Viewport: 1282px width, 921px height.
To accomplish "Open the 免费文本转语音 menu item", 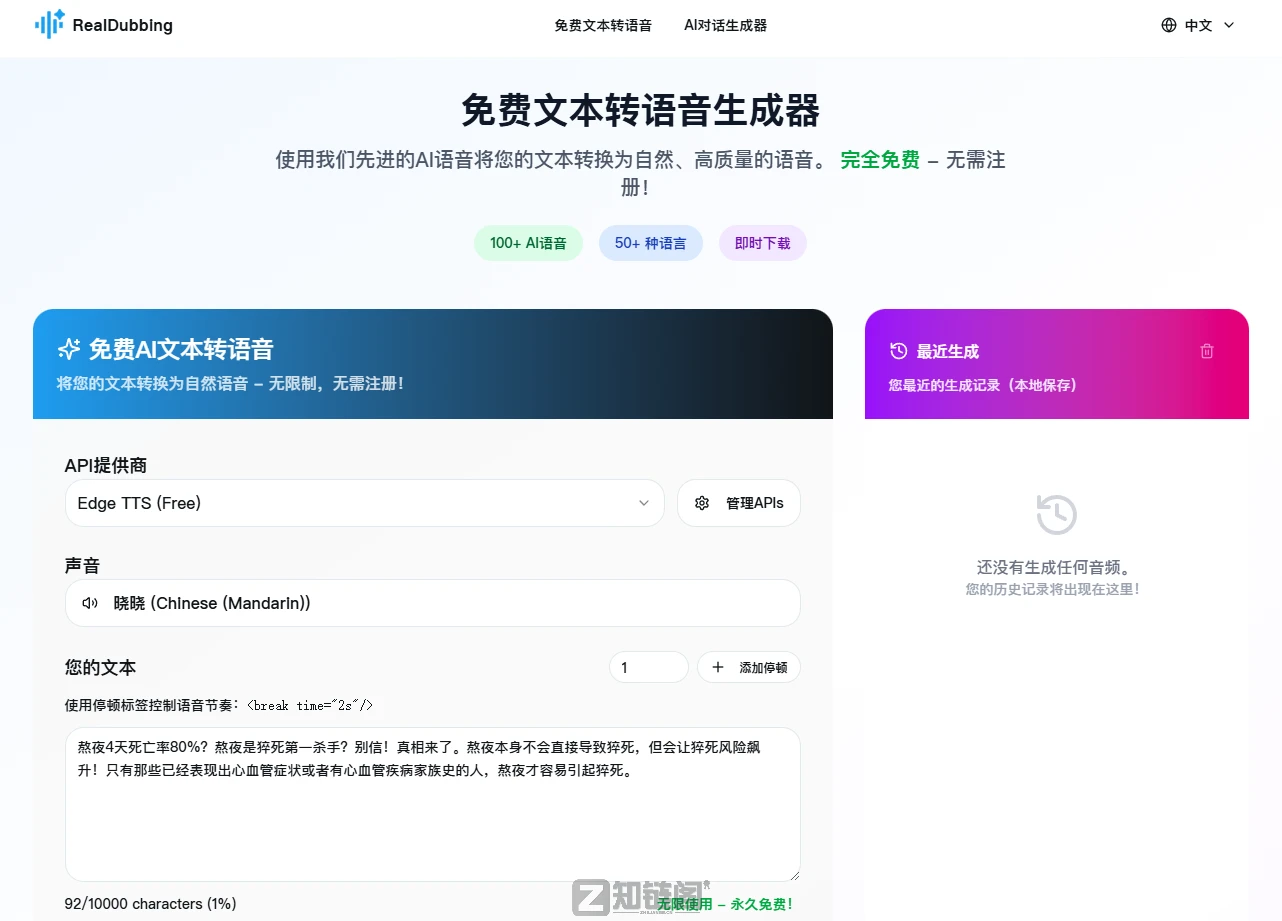I will coord(603,26).
